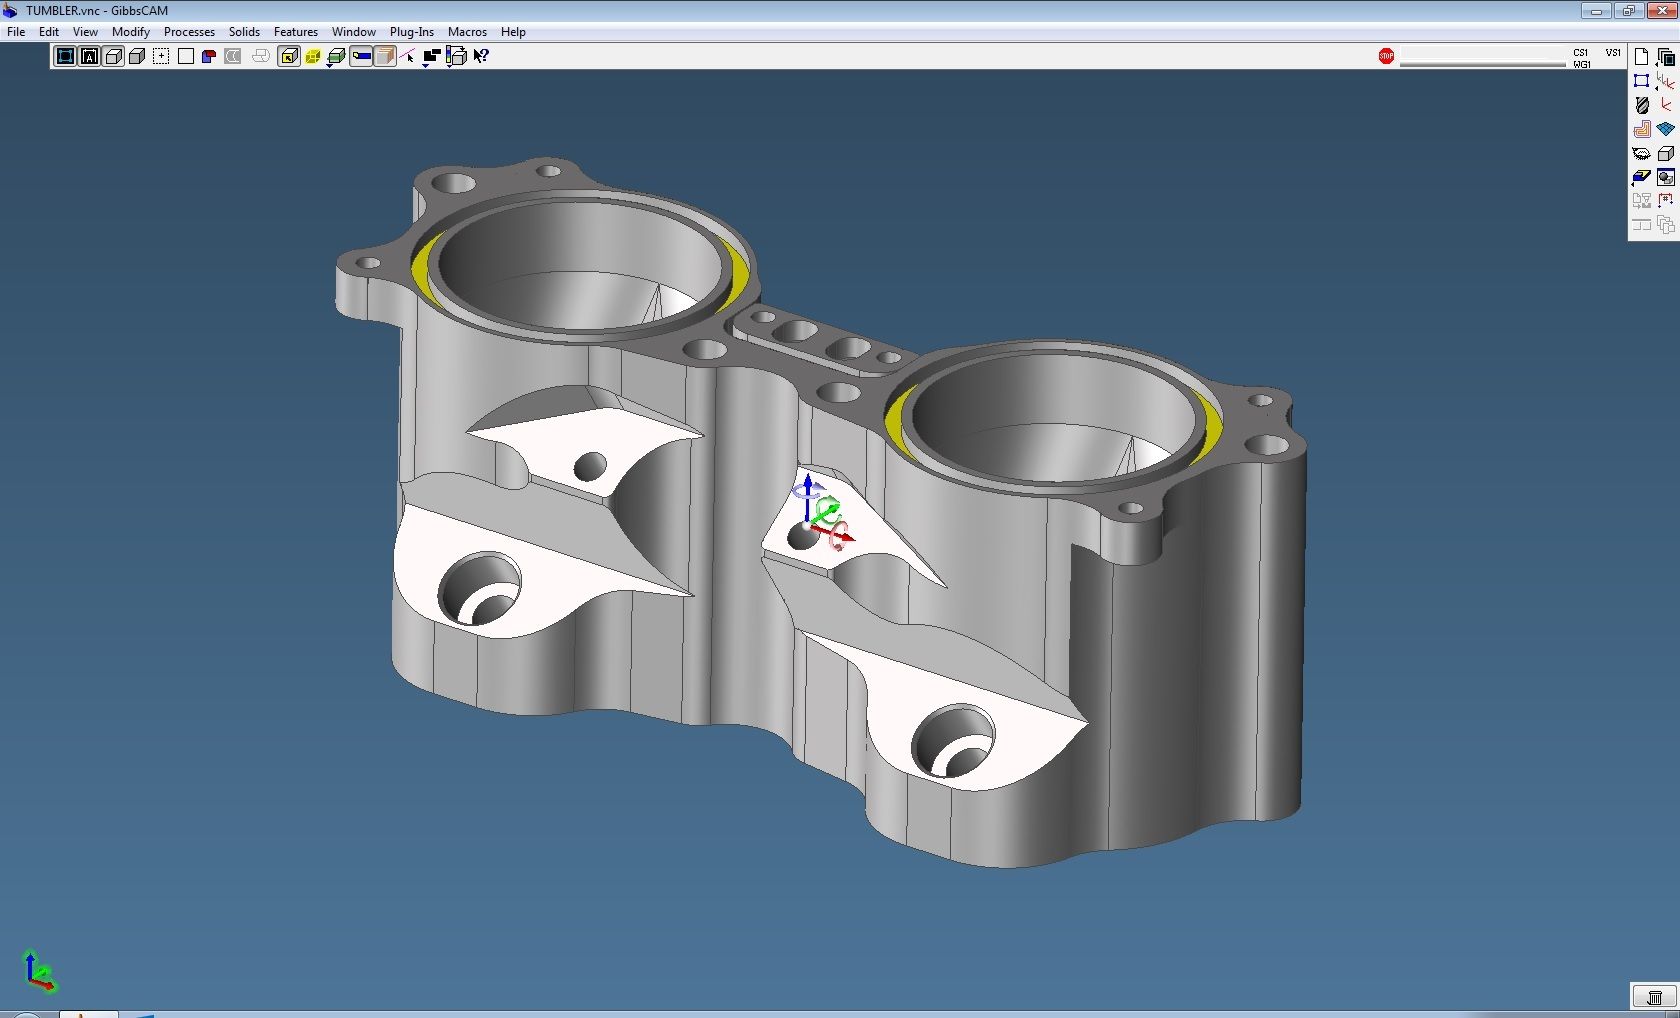Open the blue and yellow block palette
This screenshot has width=1680, height=1018.
(1641, 177)
